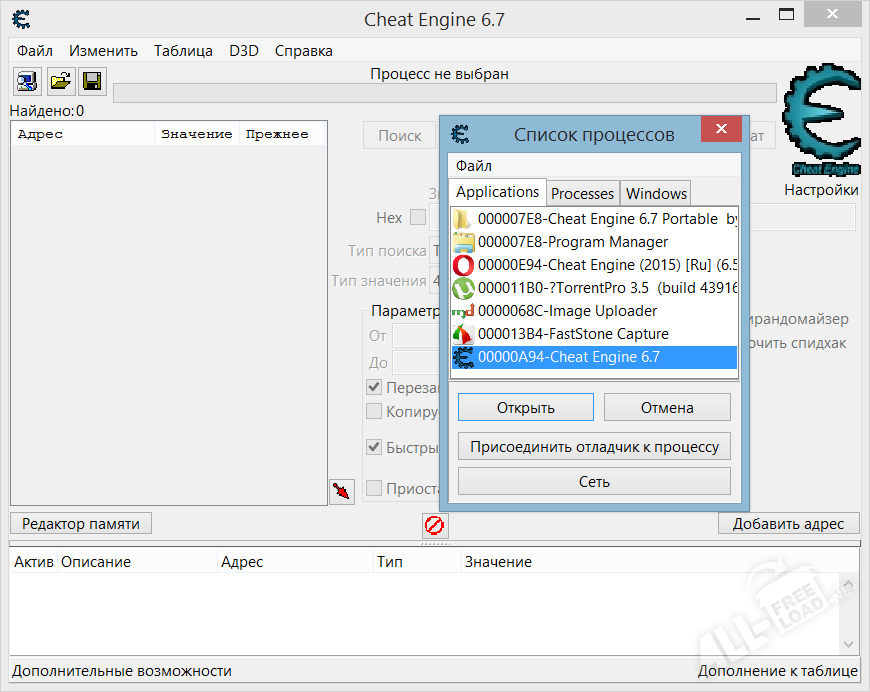Click the red arrow add-to-list icon
Viewport: 870px width, 692px height.
pyautogui.click(x=342, y=491)
